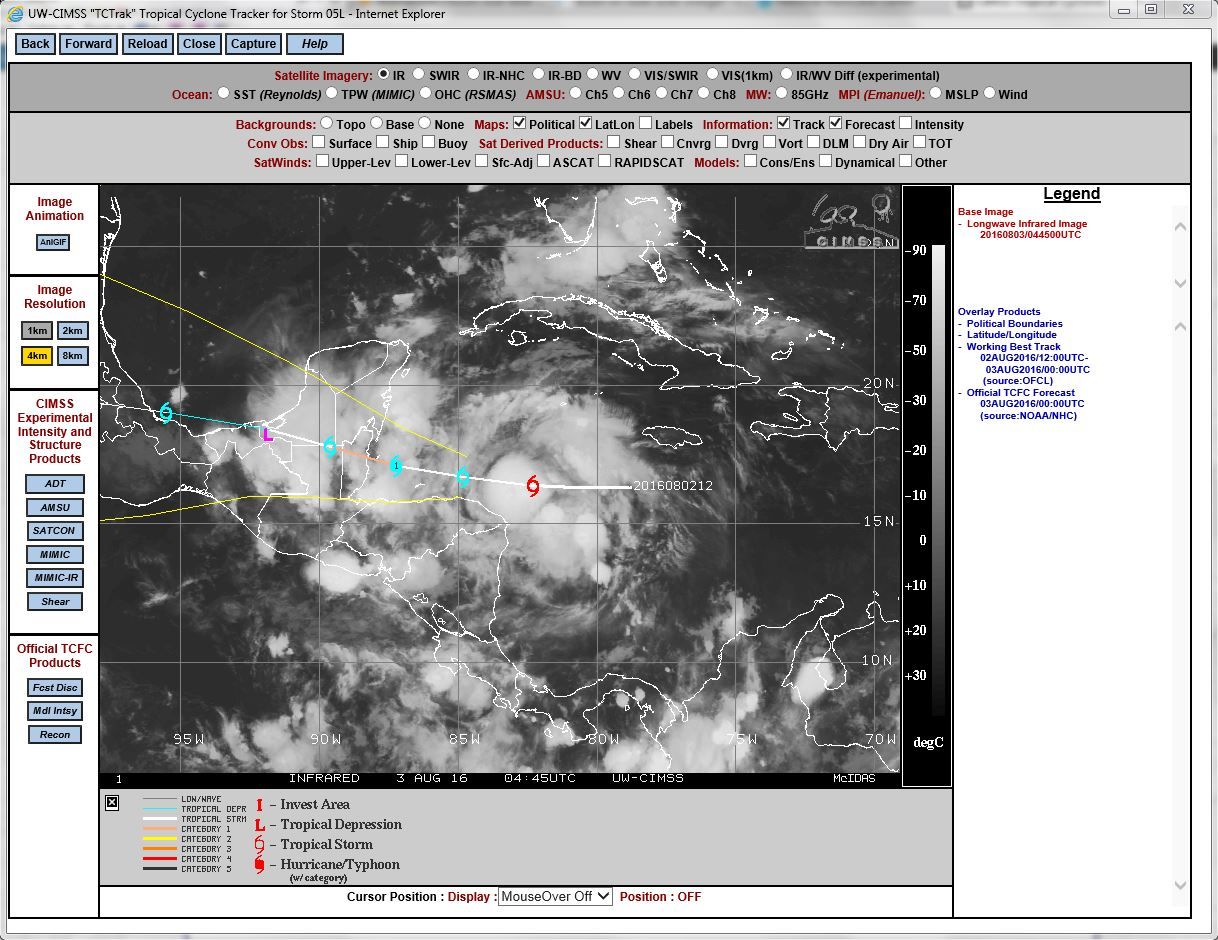
Task: Click the Forward button
Action: click(x=89, y=44)
